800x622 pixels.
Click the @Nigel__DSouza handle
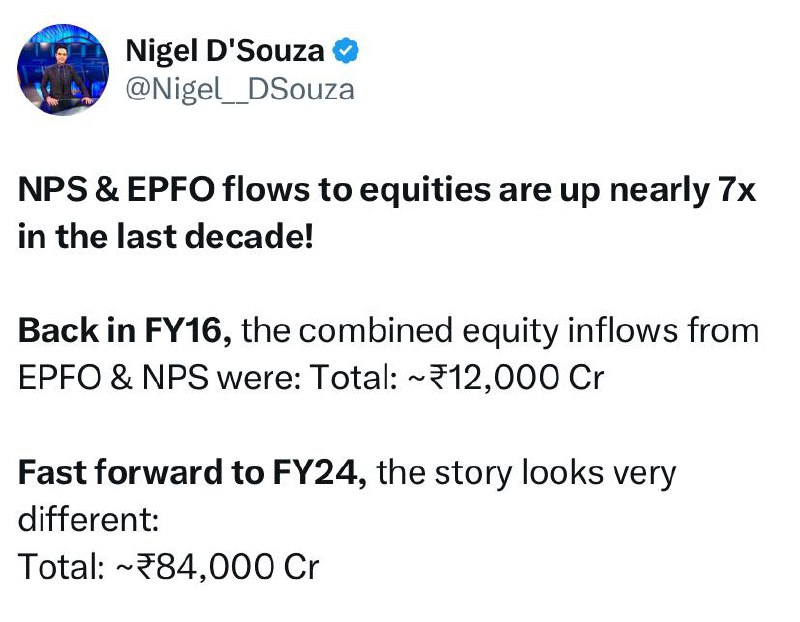(x=238, y=89)
